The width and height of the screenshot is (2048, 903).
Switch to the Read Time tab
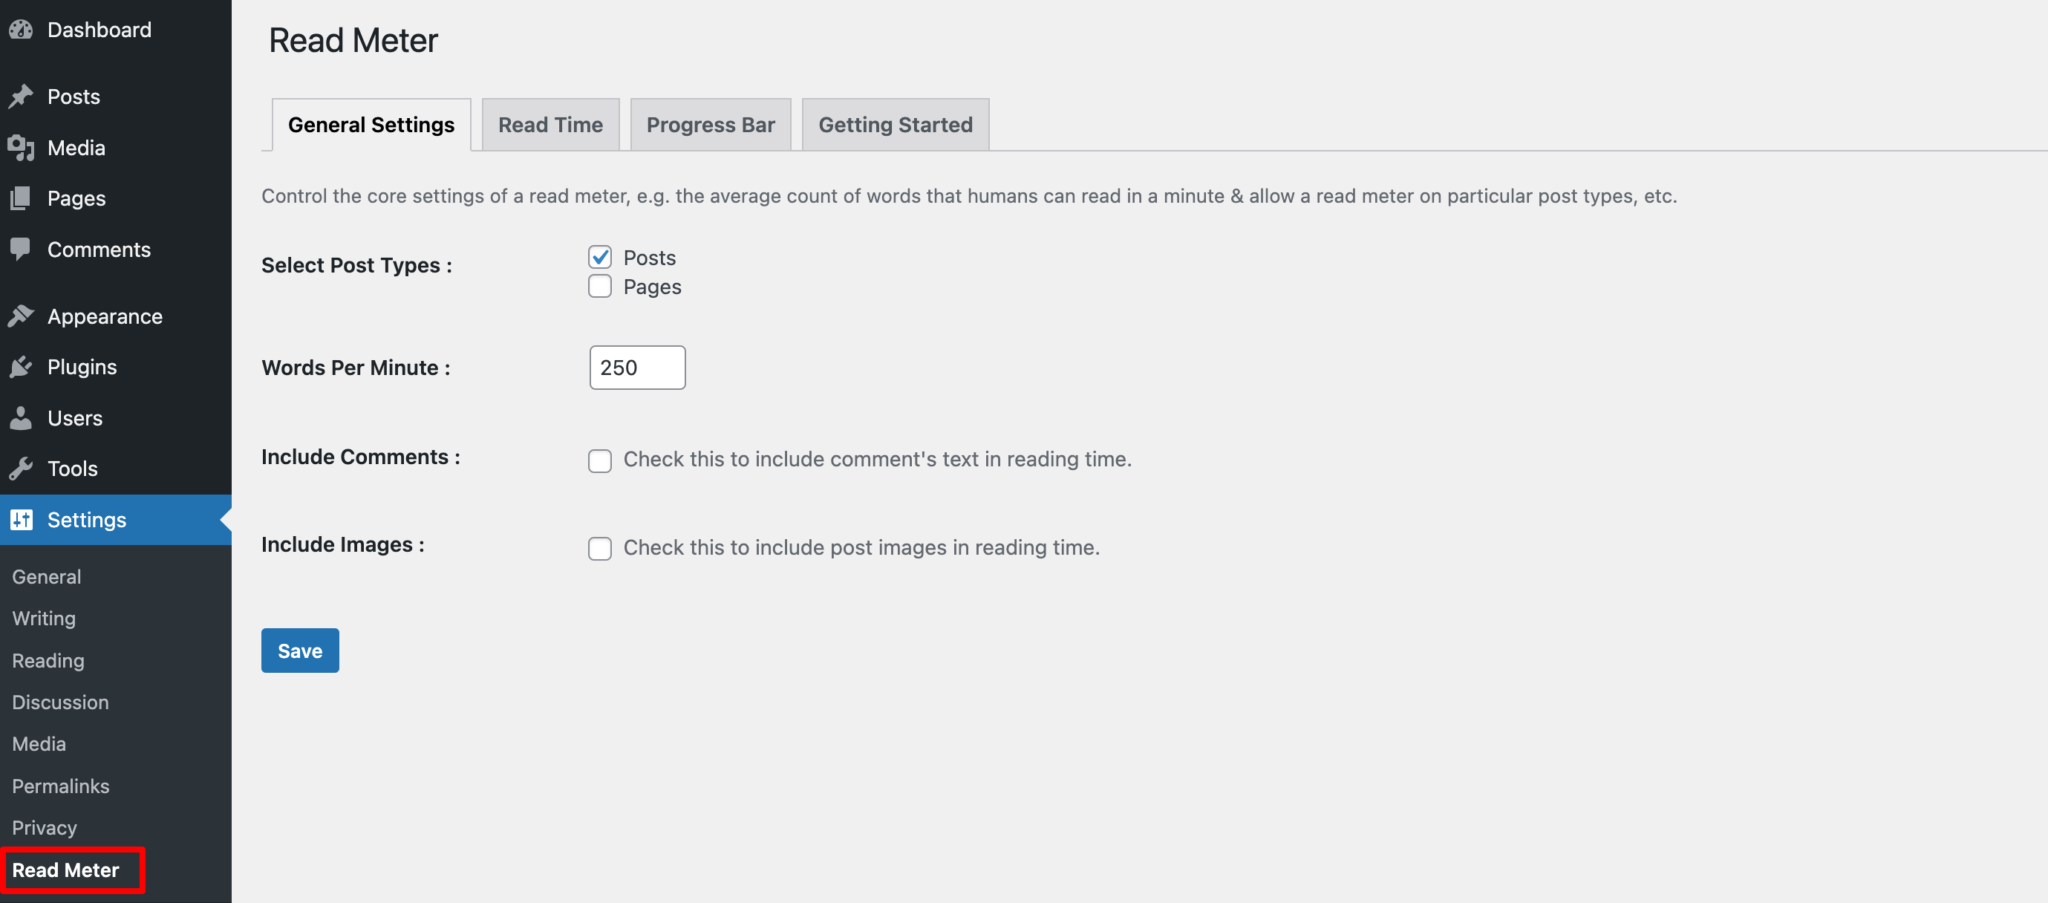pos(550,124)
